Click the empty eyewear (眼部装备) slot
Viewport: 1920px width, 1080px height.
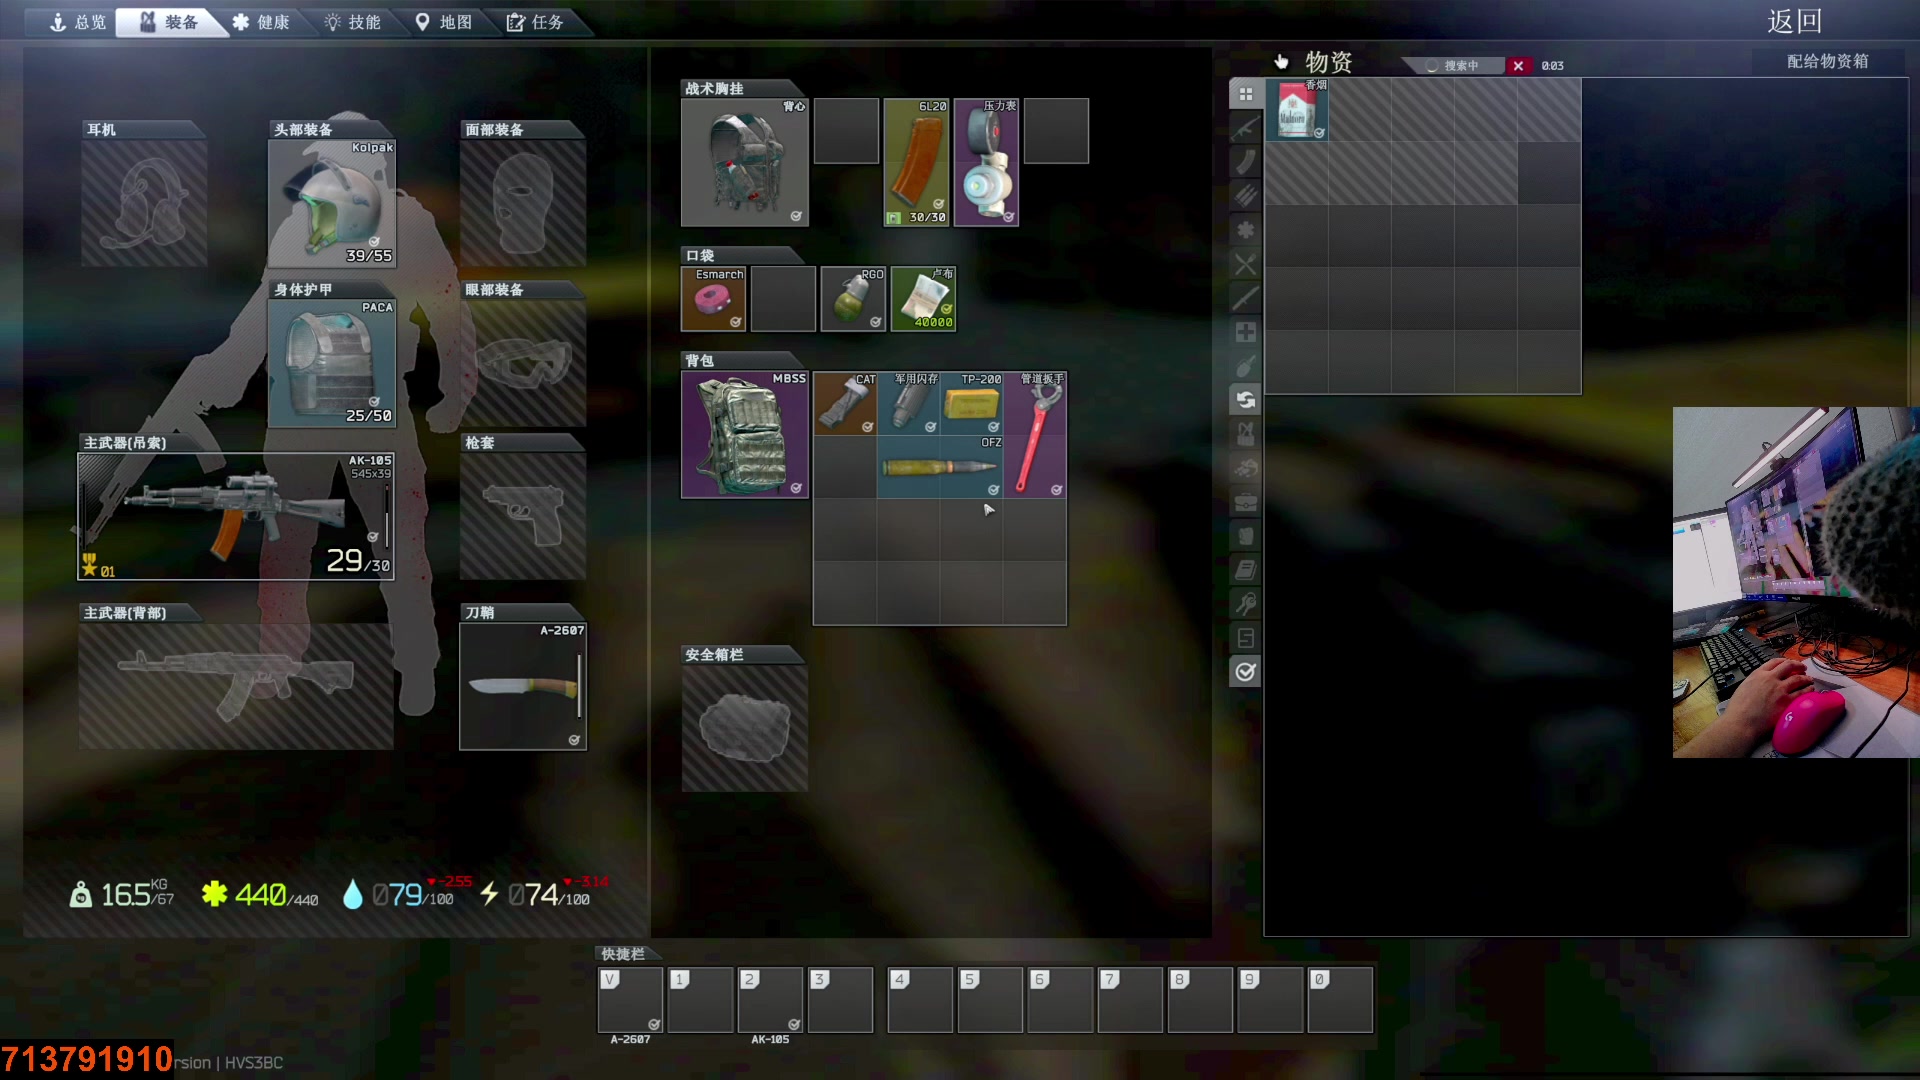(x=522, y=363)
